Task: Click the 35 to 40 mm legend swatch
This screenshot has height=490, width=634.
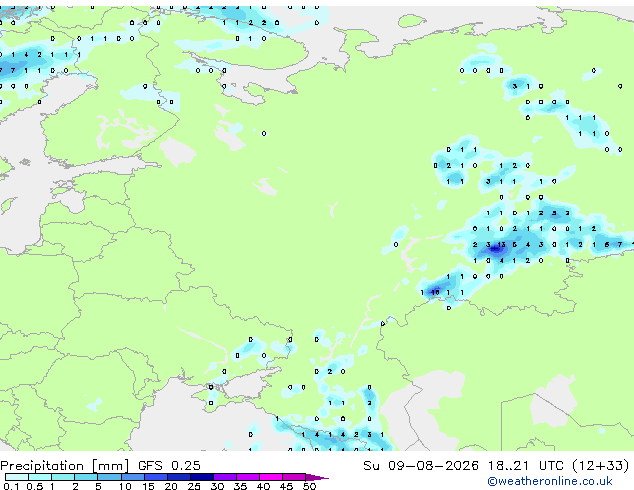Action: click(x=247, y=477)
